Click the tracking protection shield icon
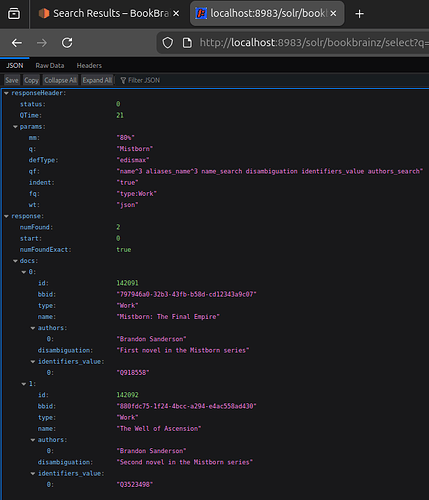 click(x=168, y=43)
